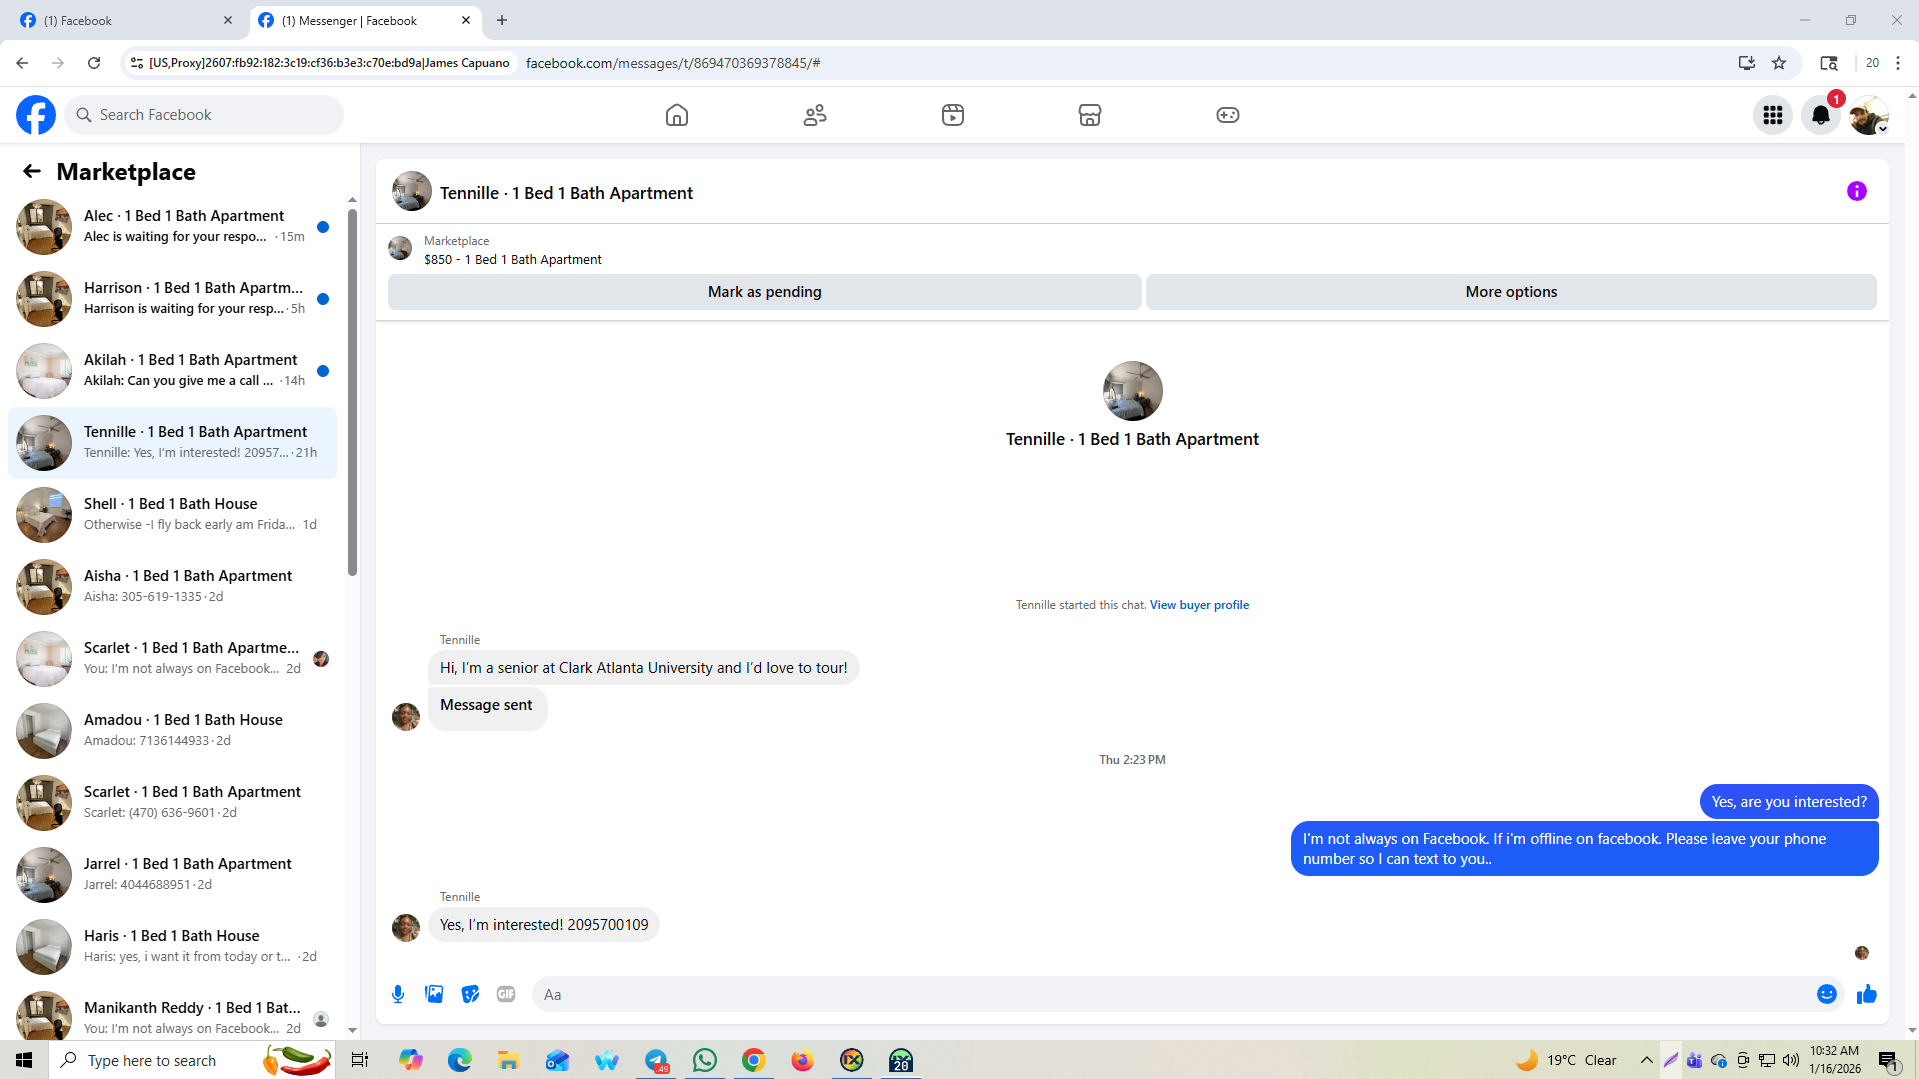Open the Reels video icon
This screenshot has height=1079, width=1919.
click(x=953, y=115)
